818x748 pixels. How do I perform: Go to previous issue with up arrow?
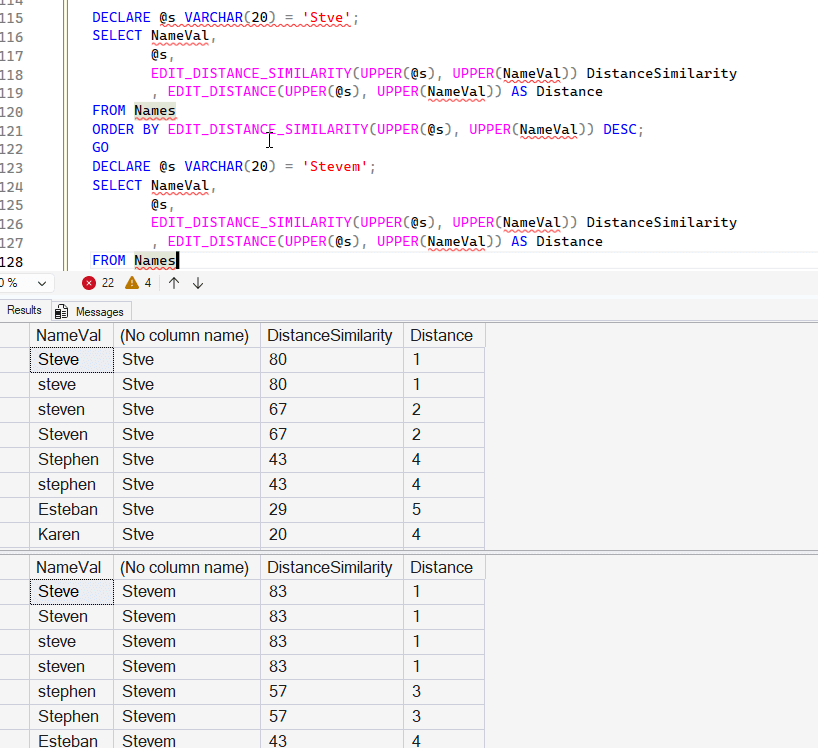pos(174,283)
